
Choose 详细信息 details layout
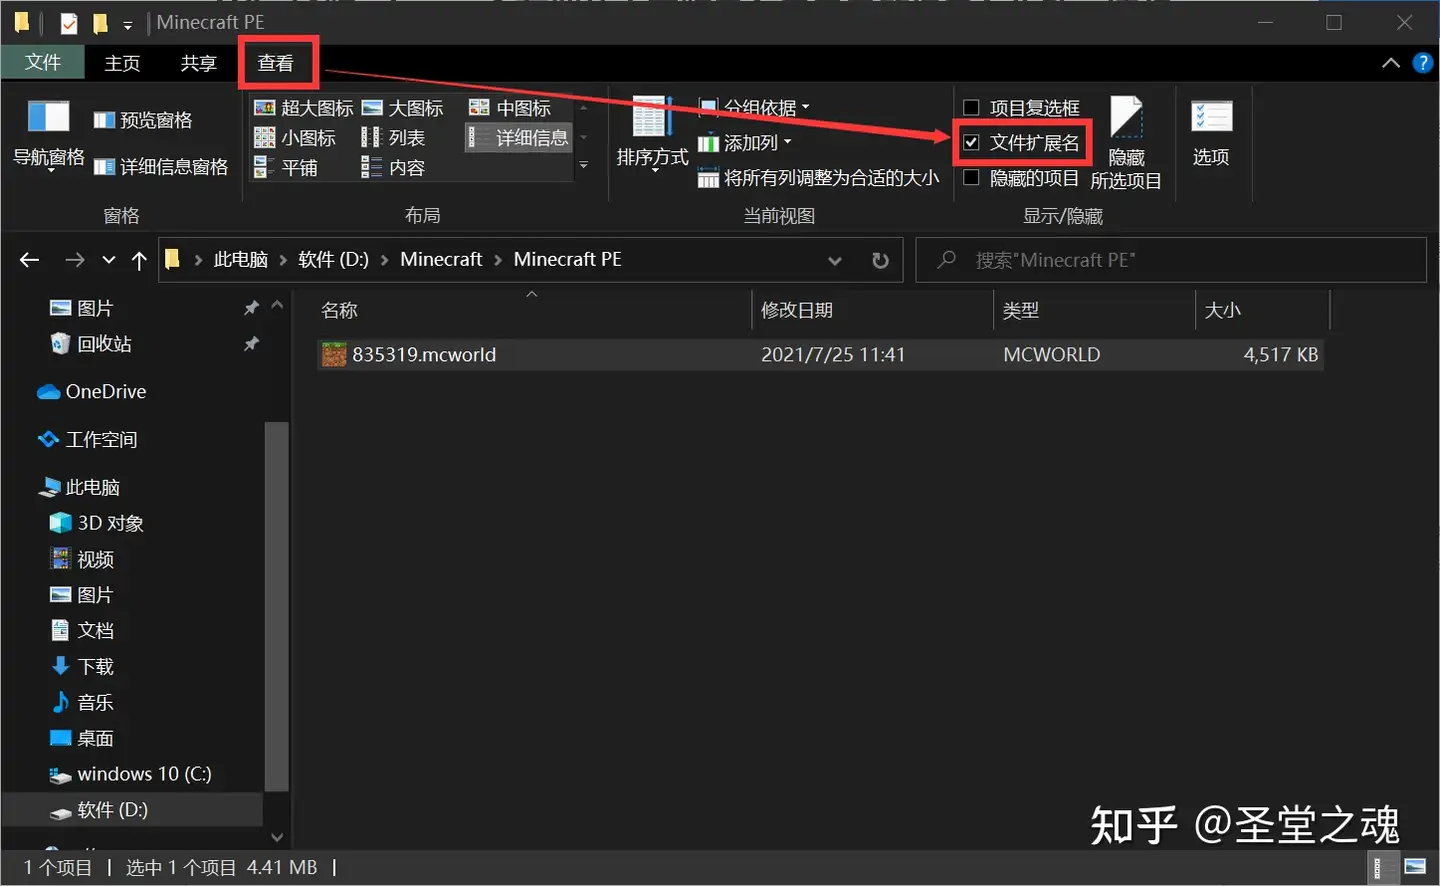pos(519,138)
